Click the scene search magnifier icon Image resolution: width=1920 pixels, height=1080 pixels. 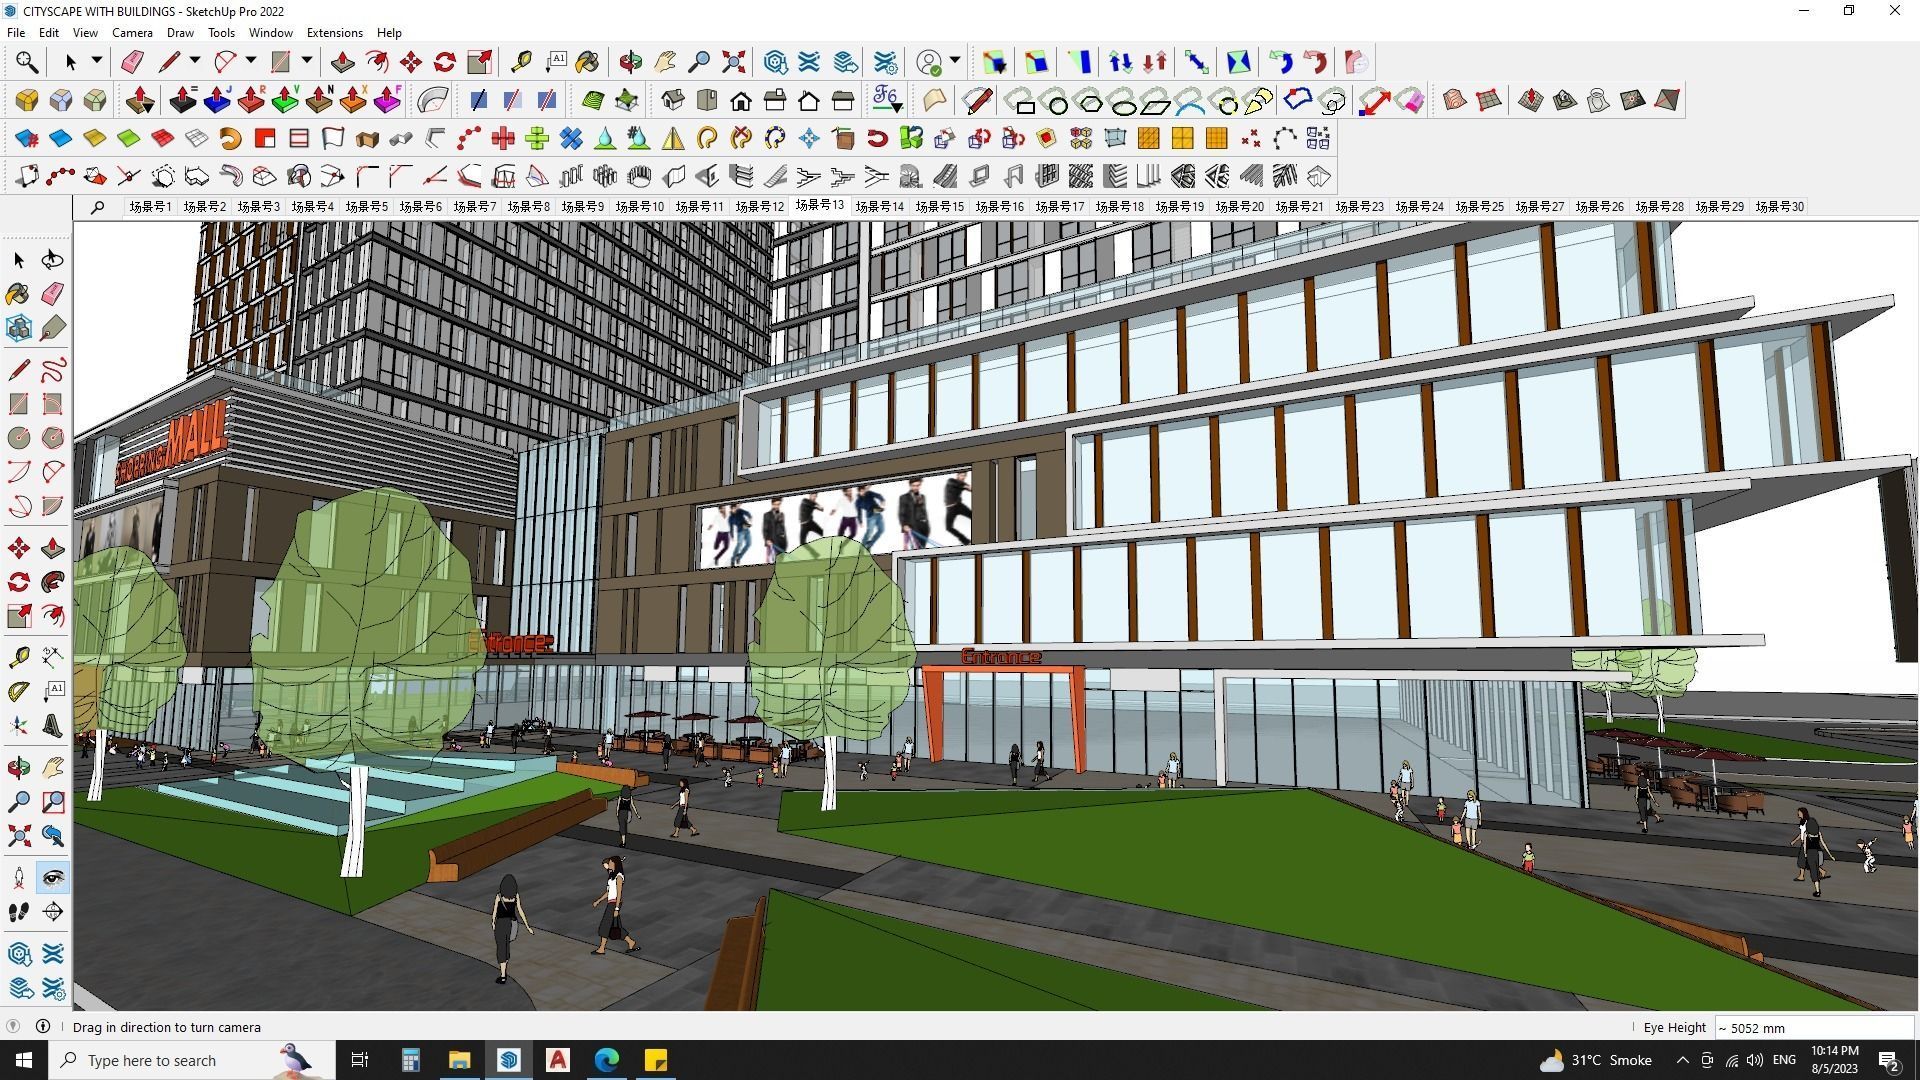(x=97, y=207)
